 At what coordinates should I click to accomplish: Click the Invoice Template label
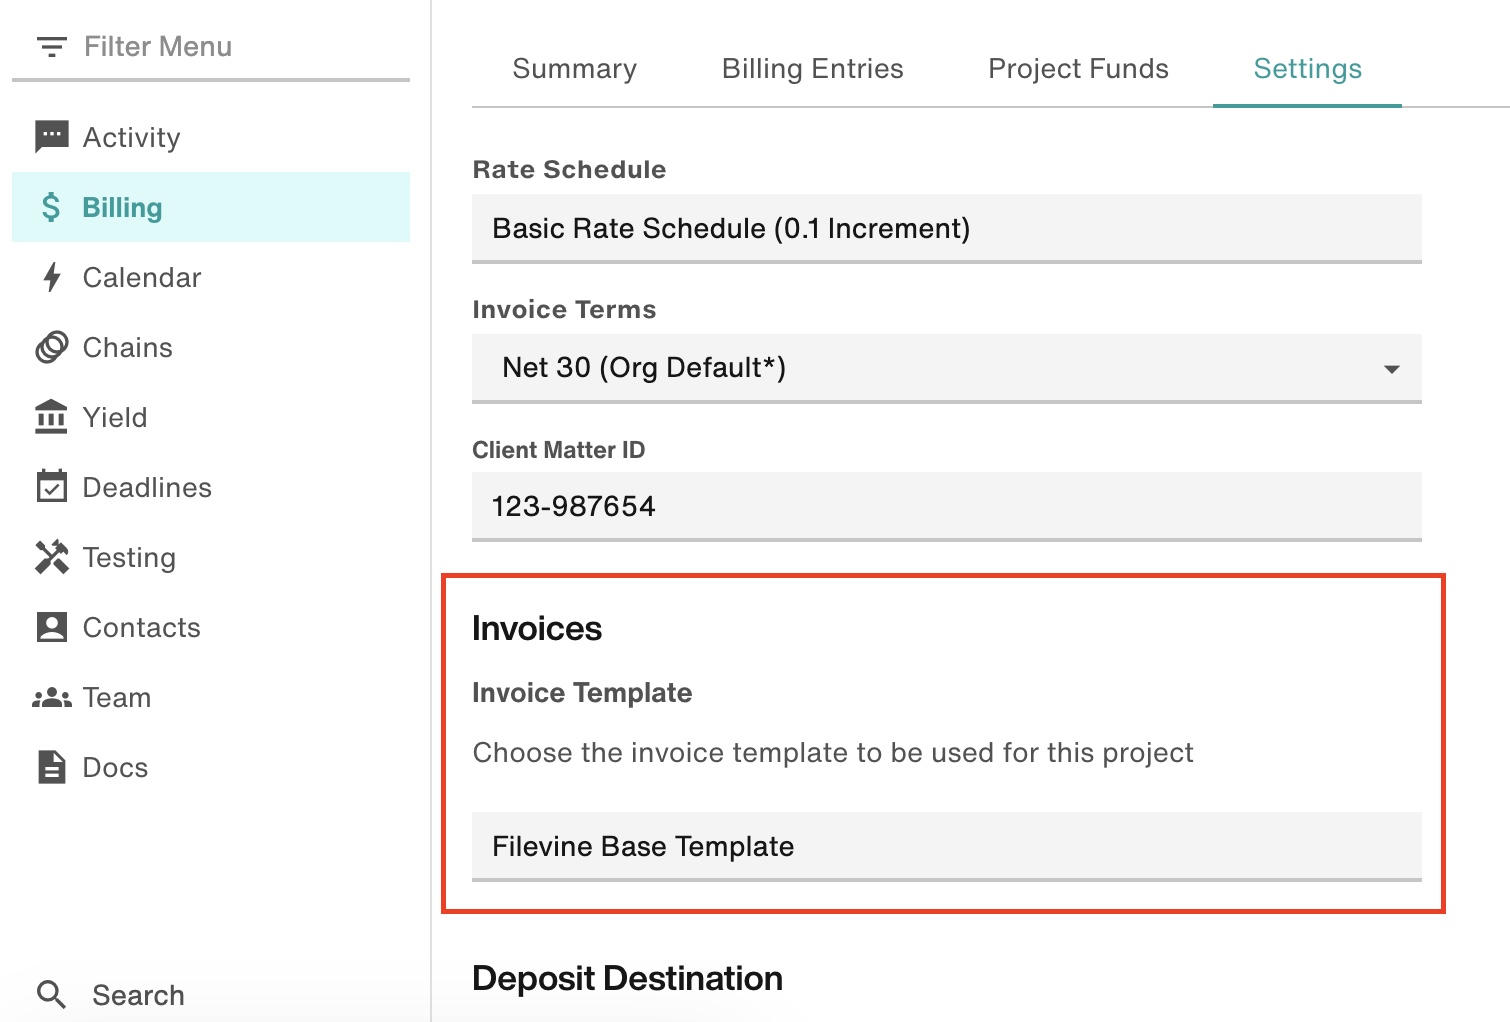click(x=582, y=693)
